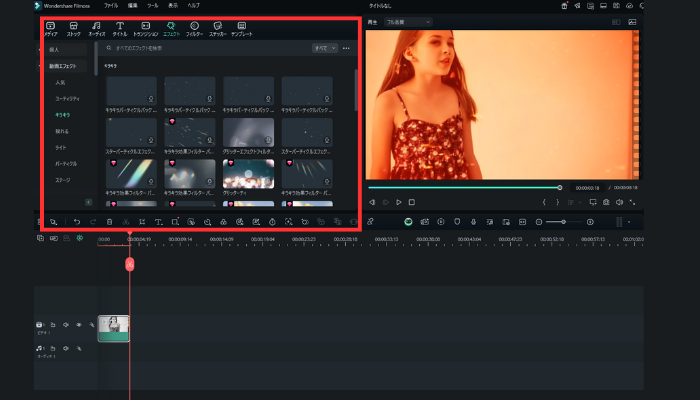This screenshot has width=700, height=400.
Task: Add a marker with the shield icon
Action: tap(457, 221)
